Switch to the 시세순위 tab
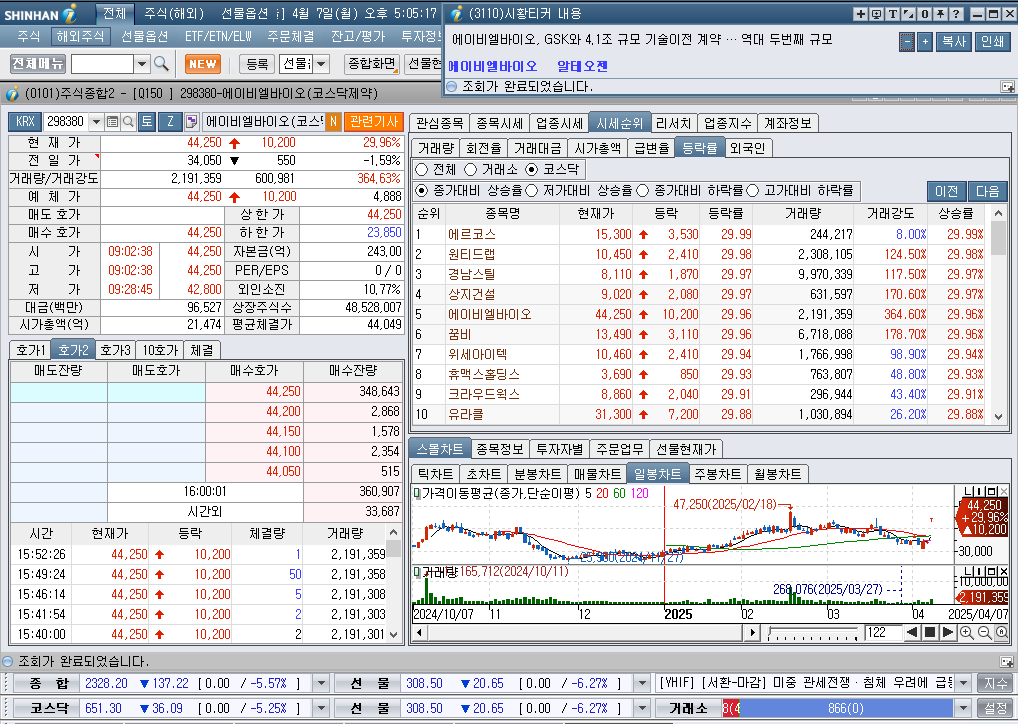This screenshot has height=724, width=1018. click(619, 123)
